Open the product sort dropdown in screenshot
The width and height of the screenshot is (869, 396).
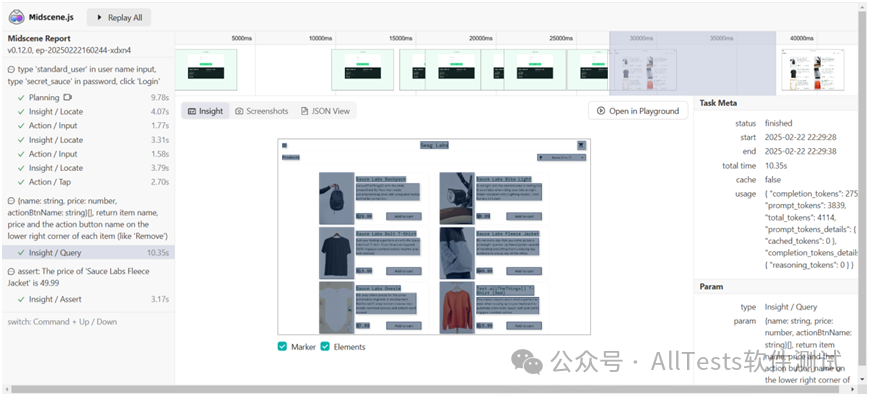561,158
